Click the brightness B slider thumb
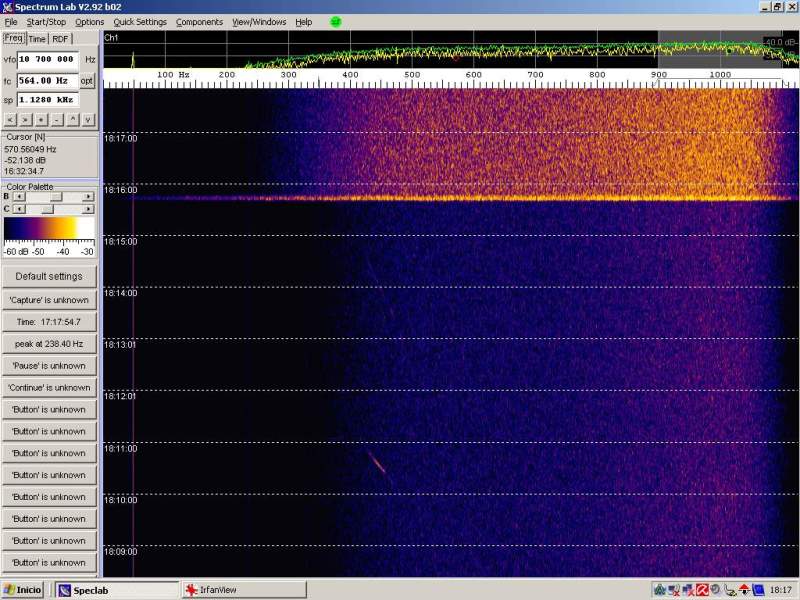The image size is (800, 600). [57, 197]
